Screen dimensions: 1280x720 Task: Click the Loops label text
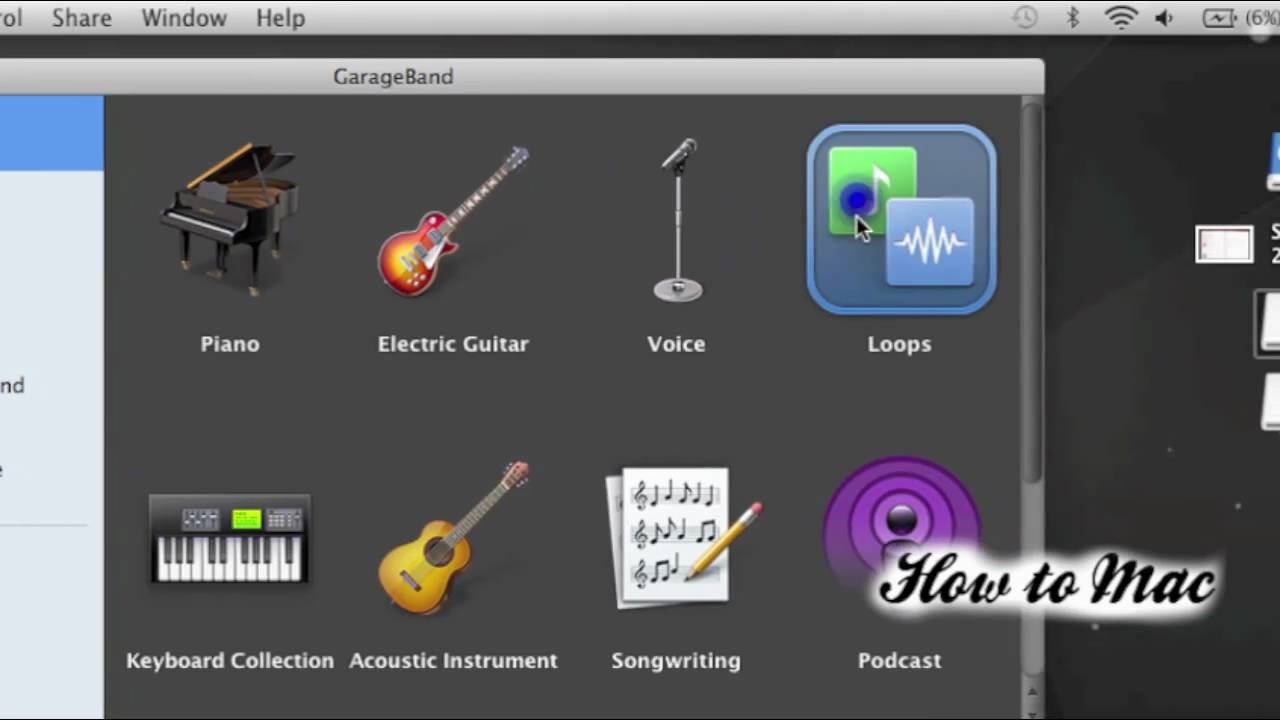coord(899,344)
